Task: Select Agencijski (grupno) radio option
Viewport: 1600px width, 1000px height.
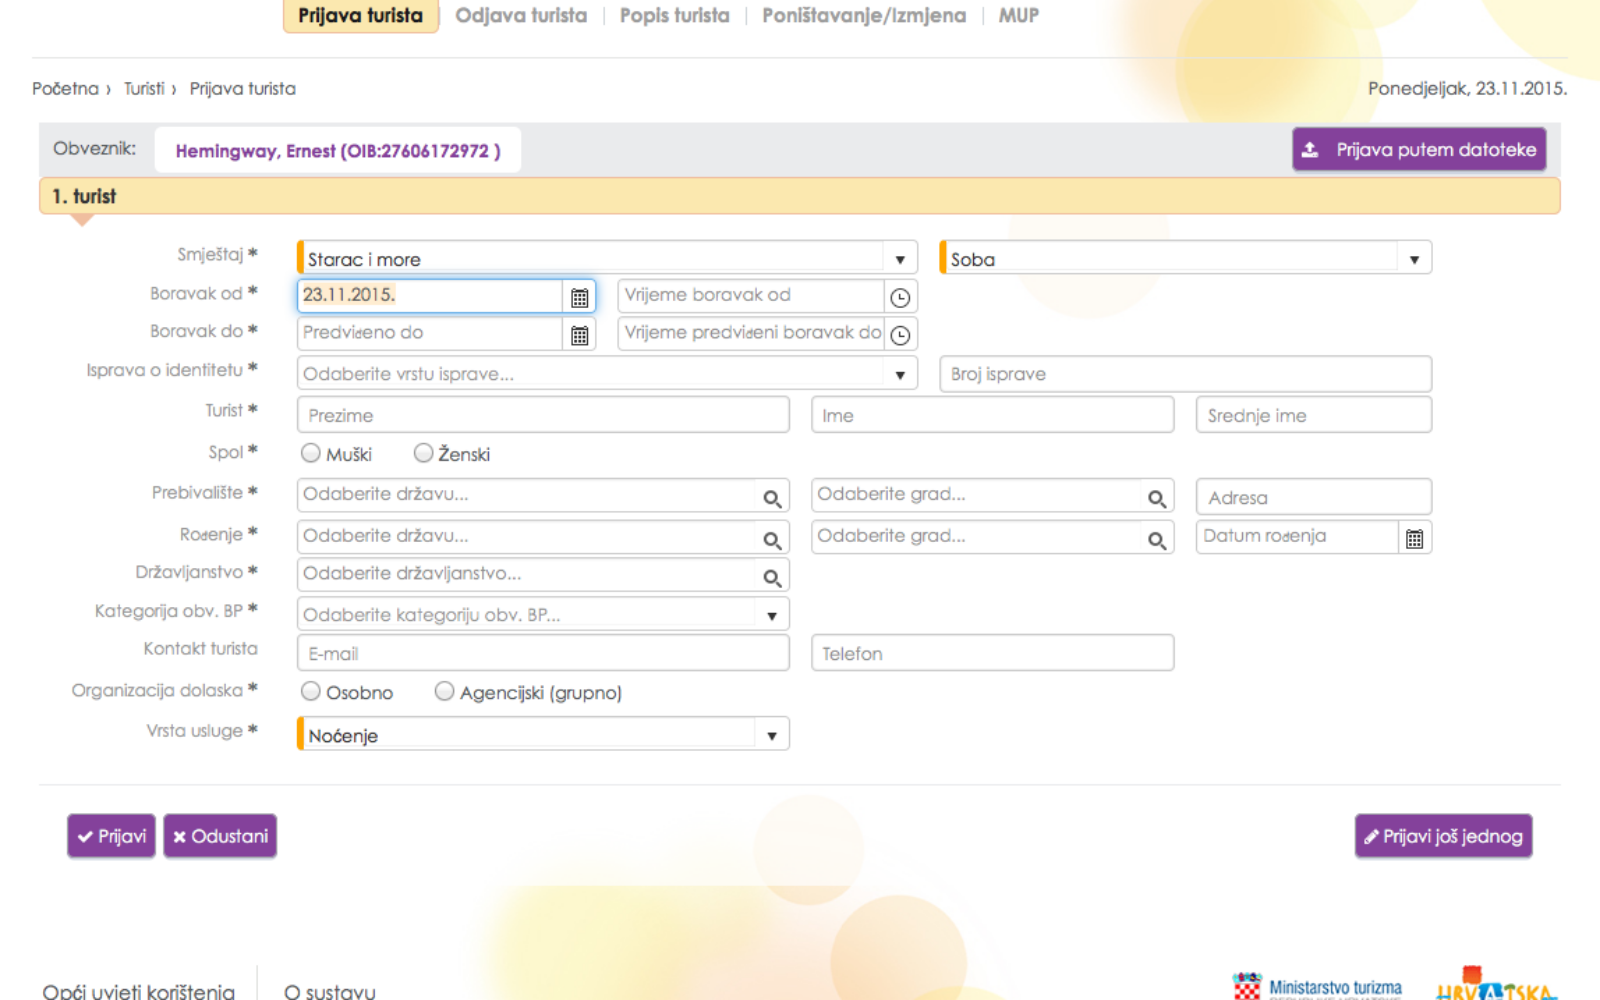Action: pyautogui.click(x=445, y=692)
